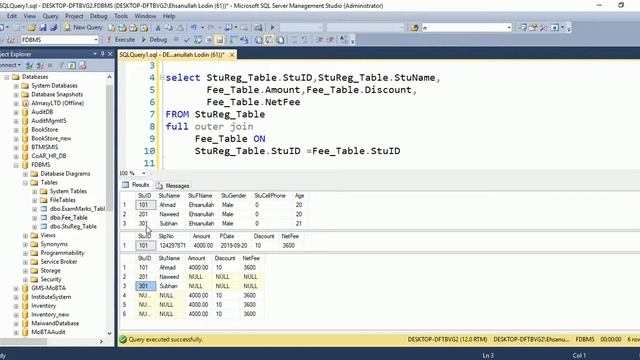Click the NetFee header in bottom grid
Image resolution: width=640 pixels, height=360 pixels.
pos(251,258)
